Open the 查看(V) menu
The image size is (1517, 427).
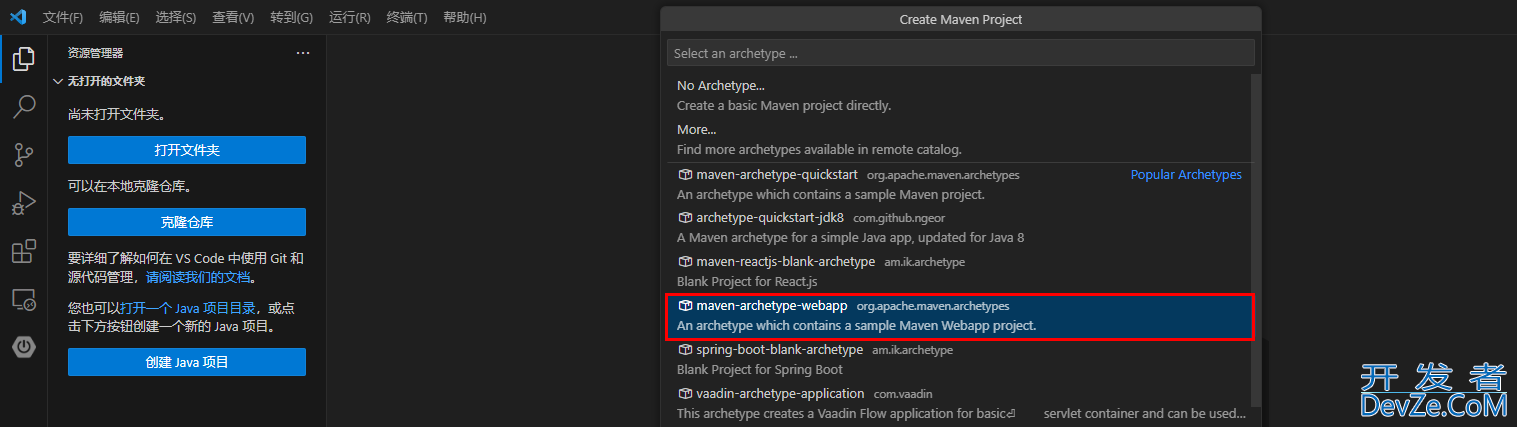click(x=234, y=18)
